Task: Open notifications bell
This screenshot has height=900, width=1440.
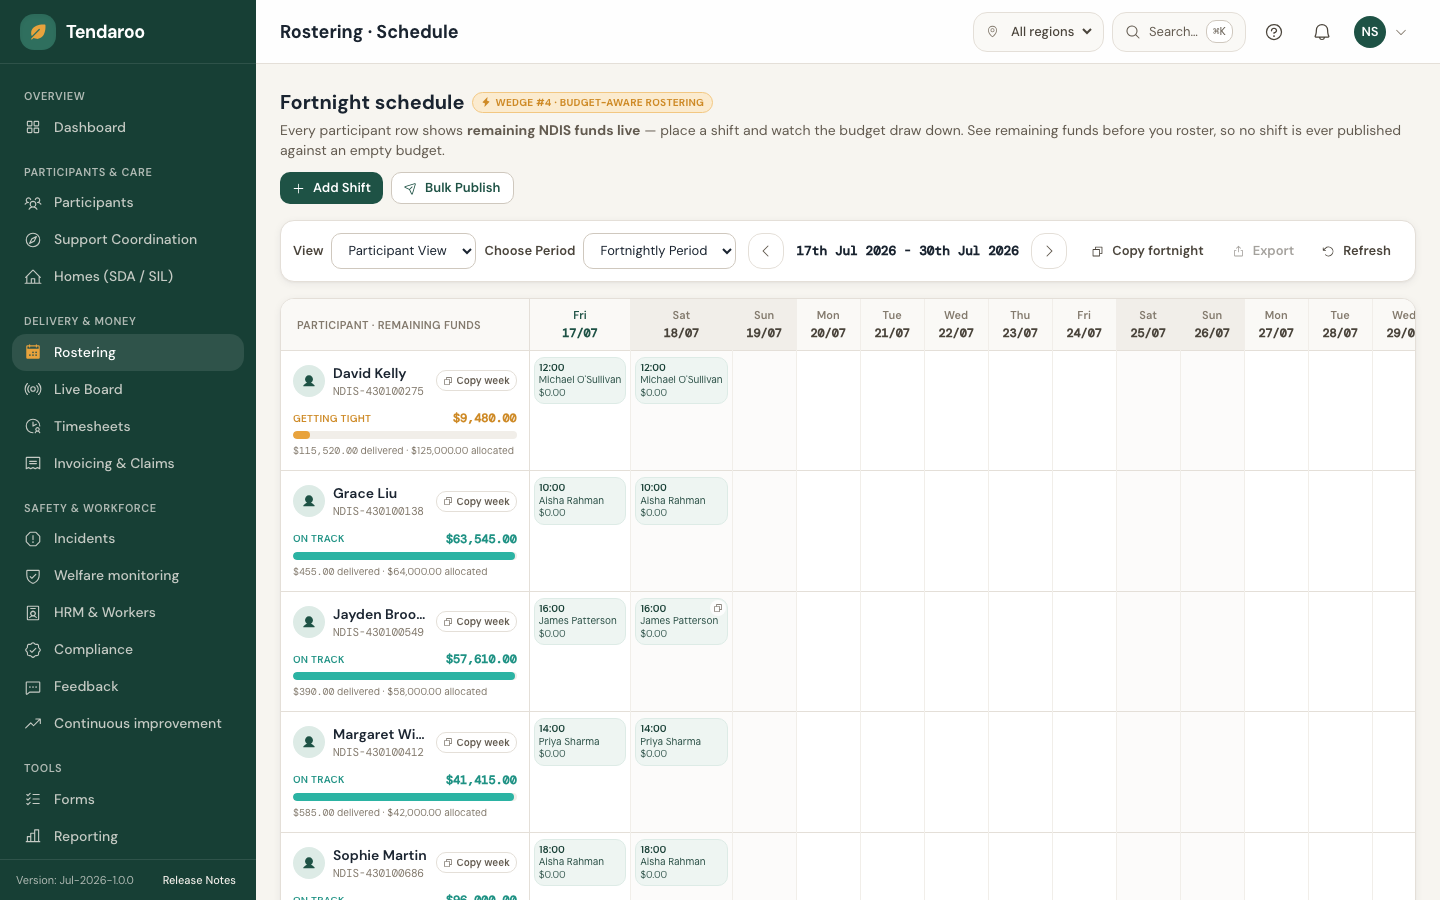Action: [1322, 32]
